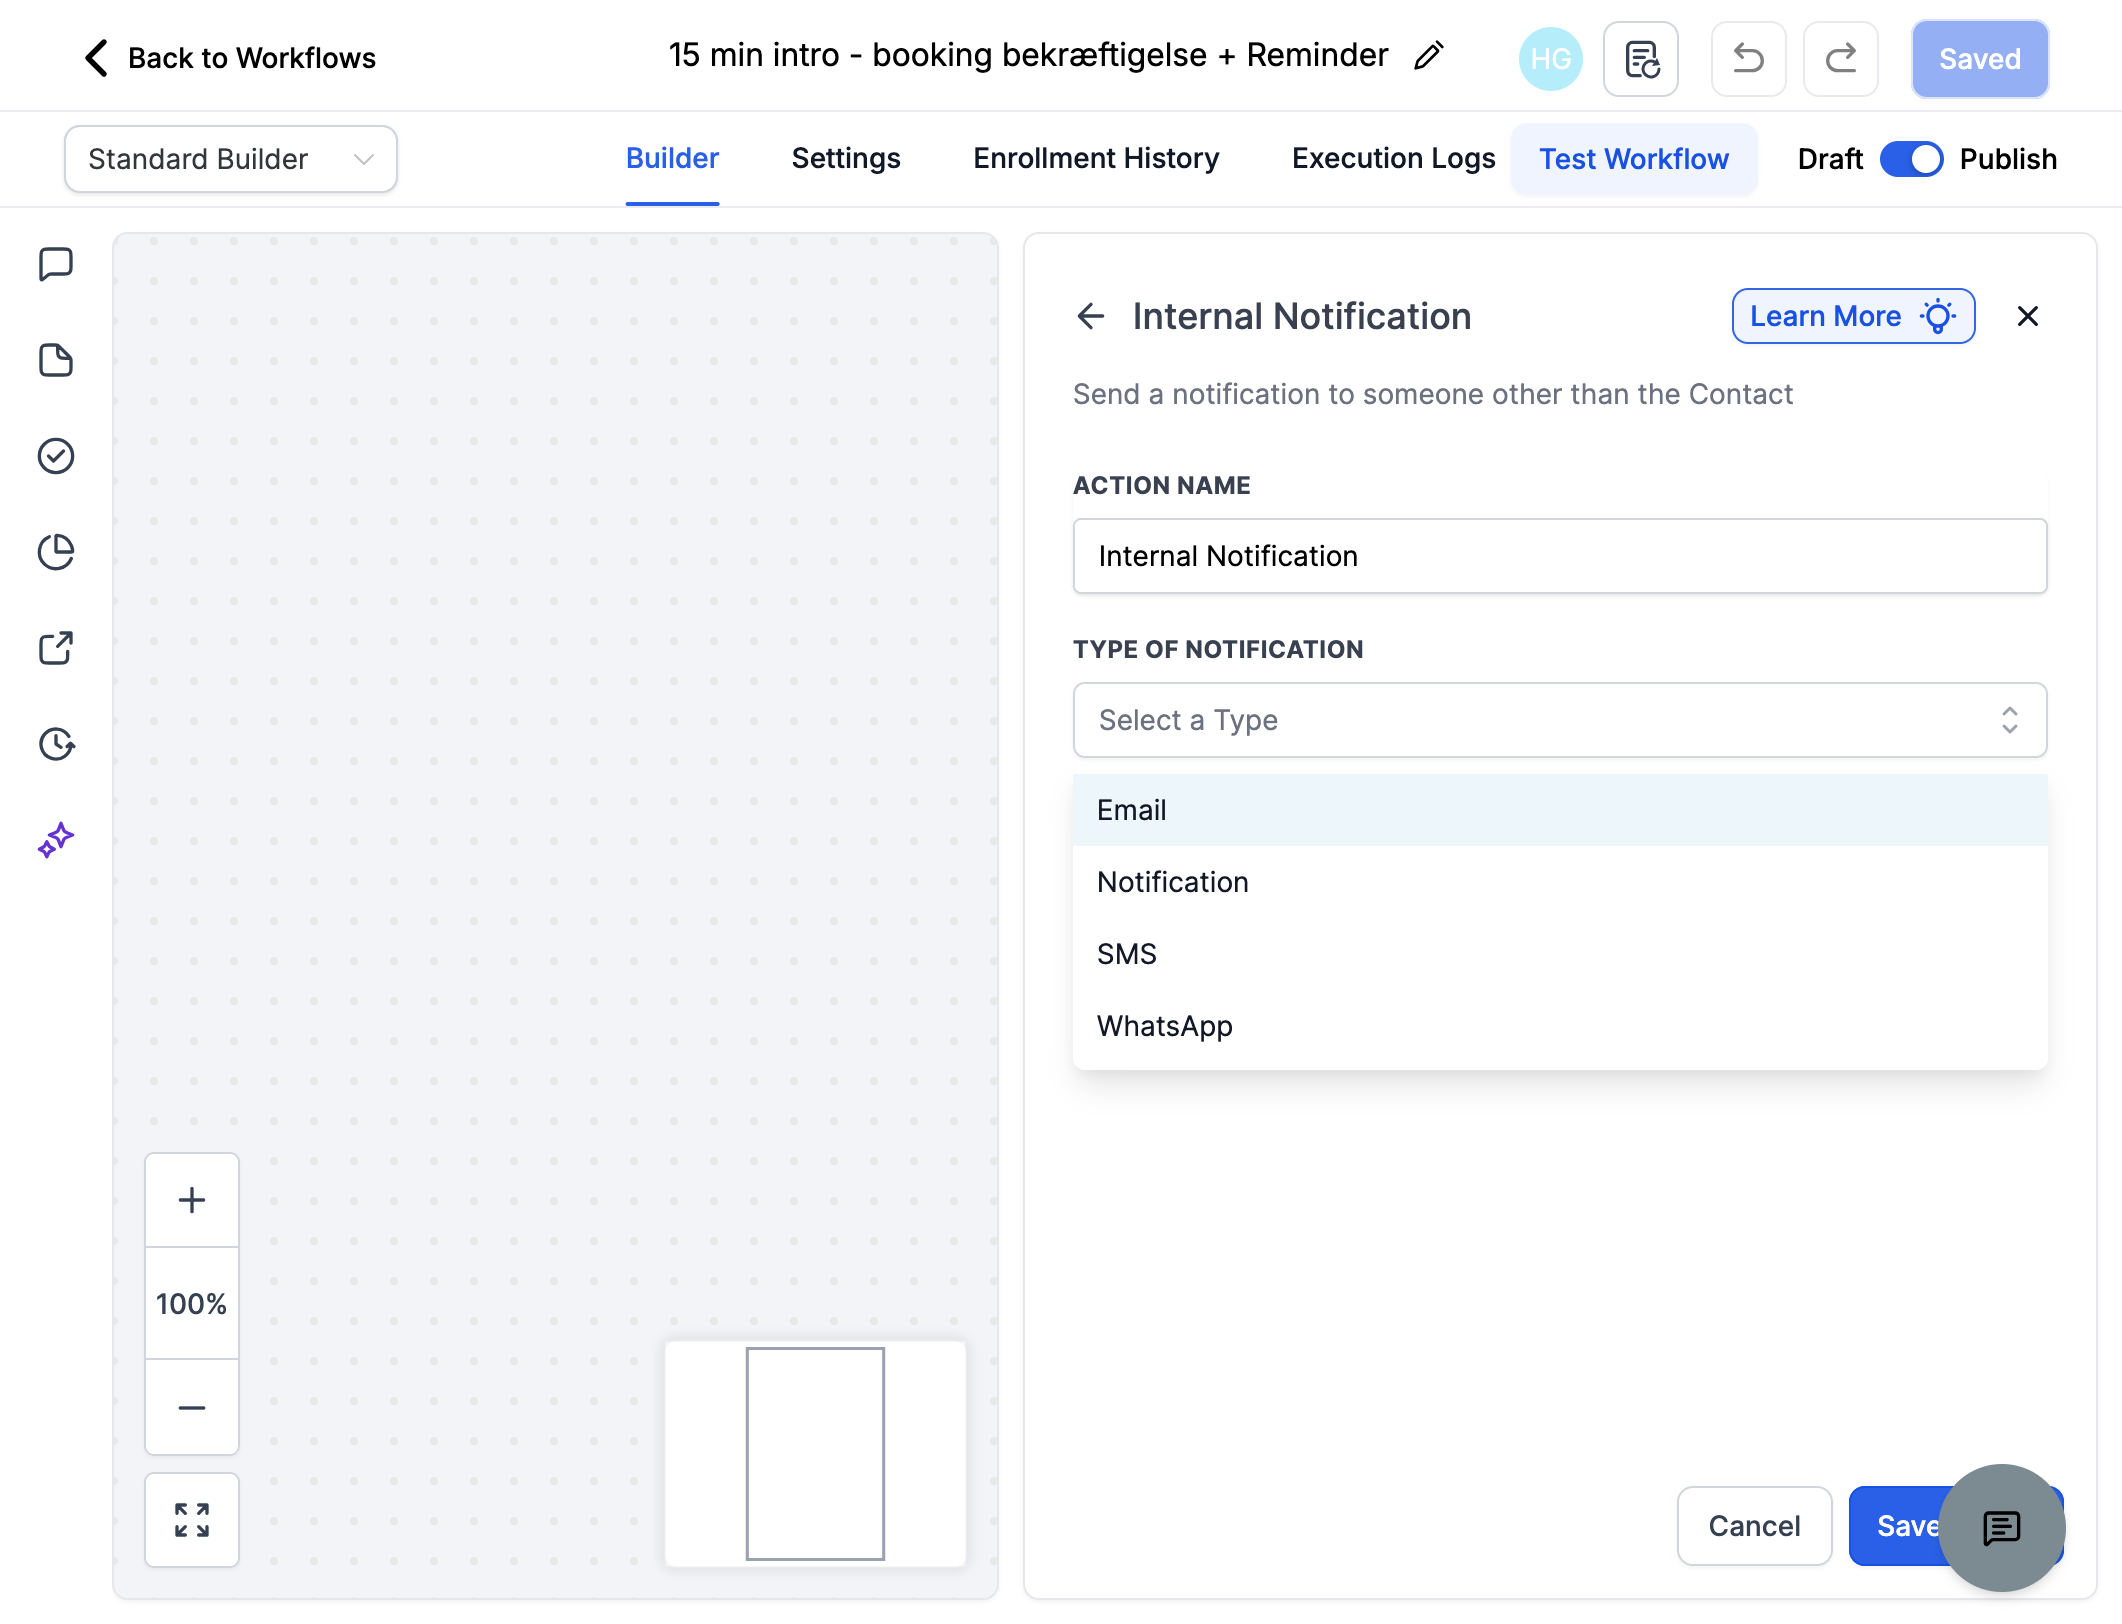Choose WhatsApp notification type

[x=1560, y=1026]
